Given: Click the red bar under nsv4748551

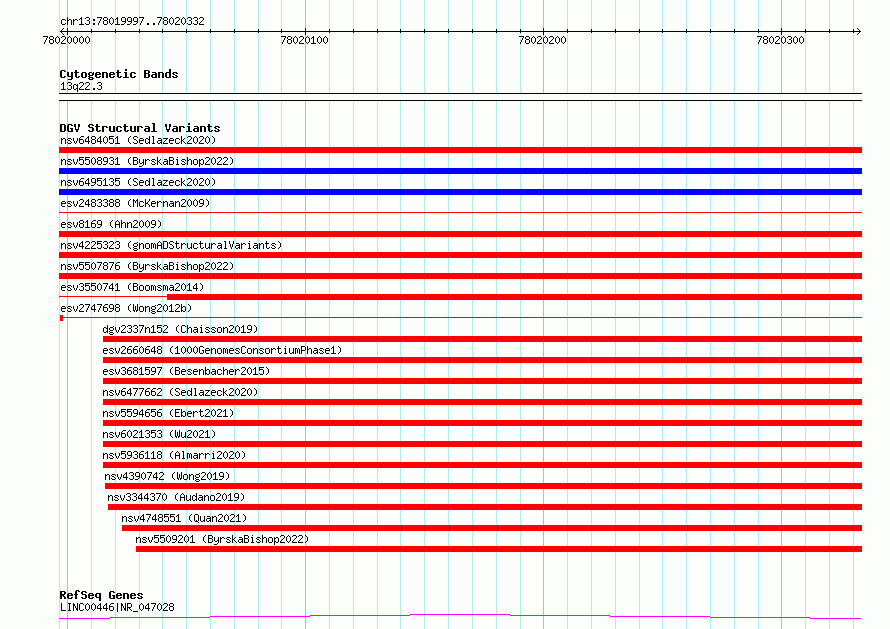Looking at the screenshot, I should click(x=492, y=528).
